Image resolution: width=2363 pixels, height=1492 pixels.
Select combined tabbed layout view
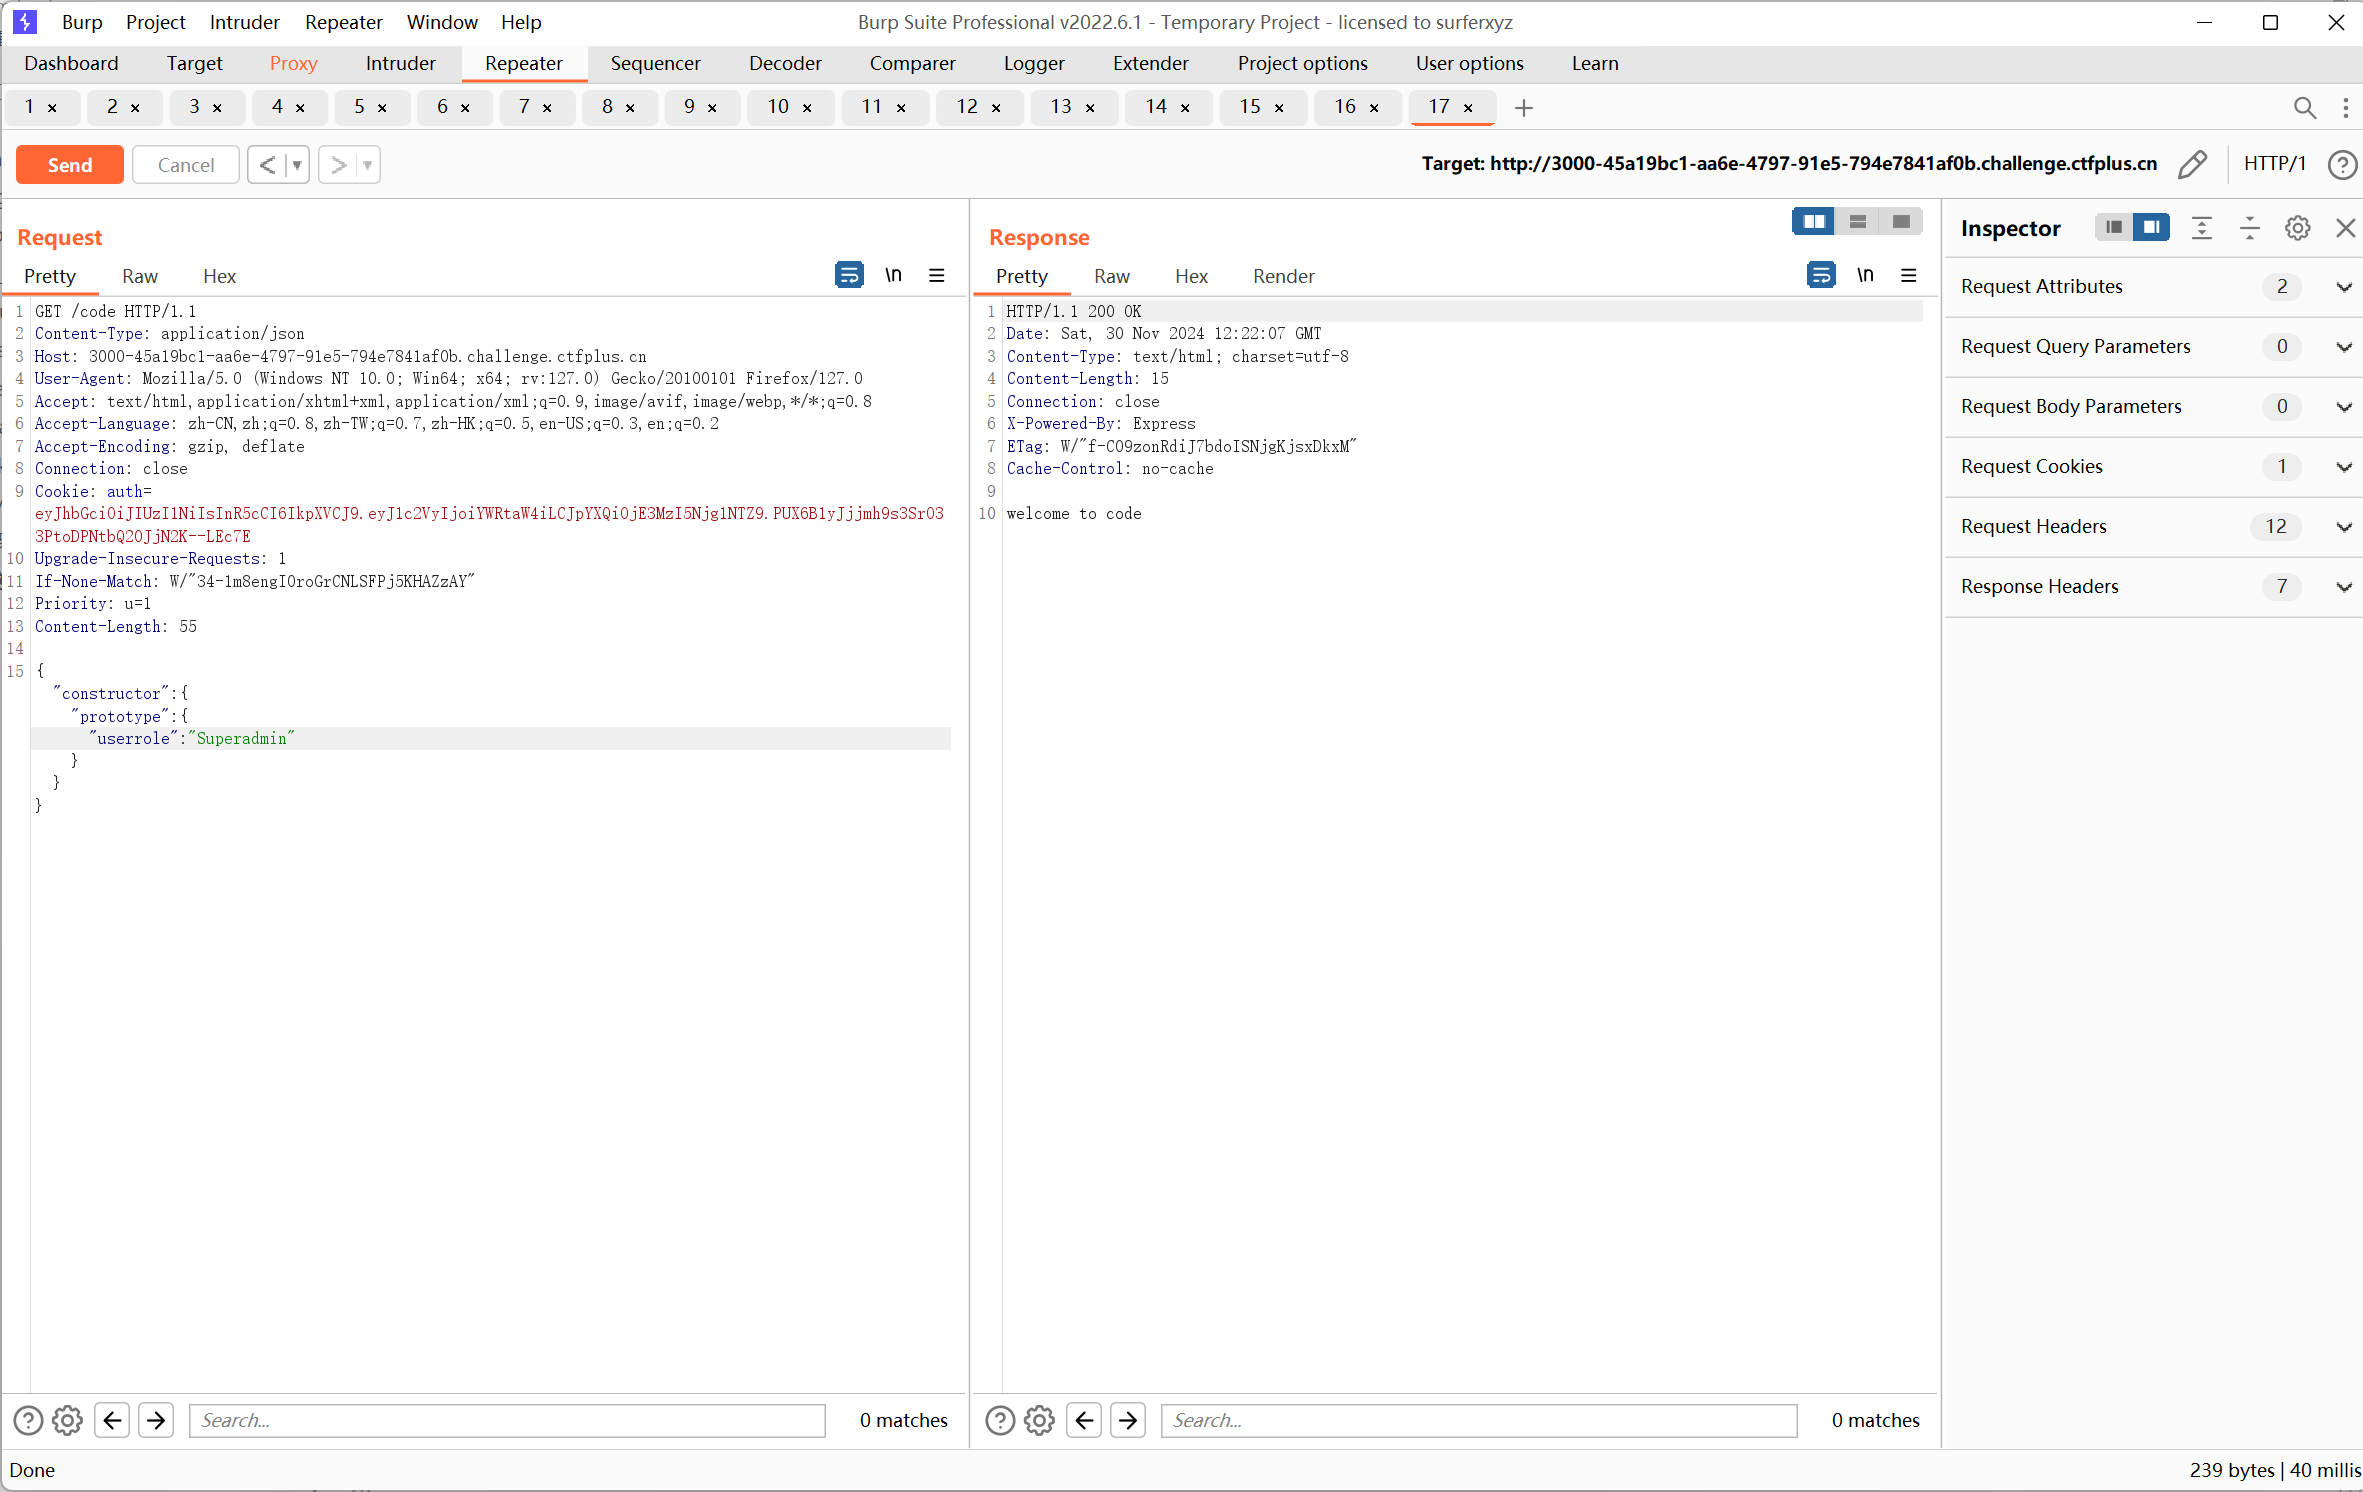[x=1901, y=222]
